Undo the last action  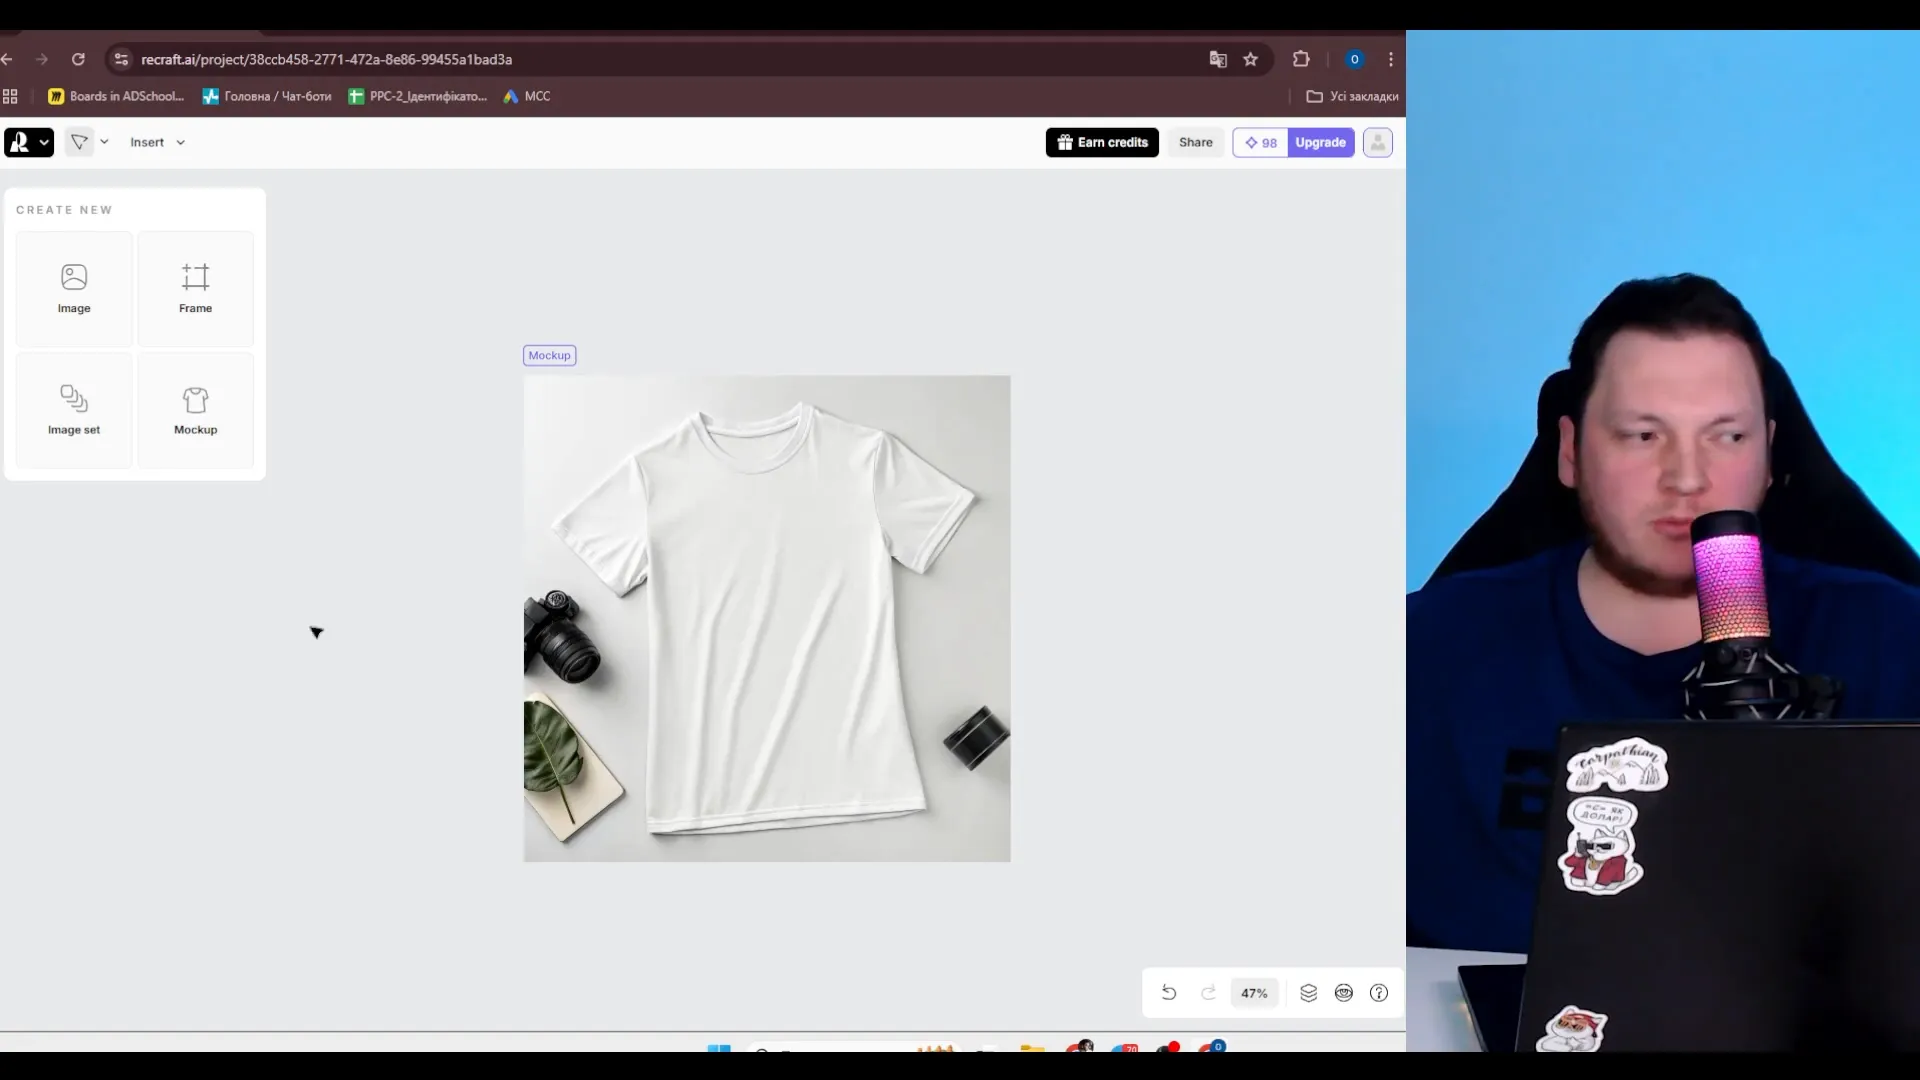(1168, 993)
